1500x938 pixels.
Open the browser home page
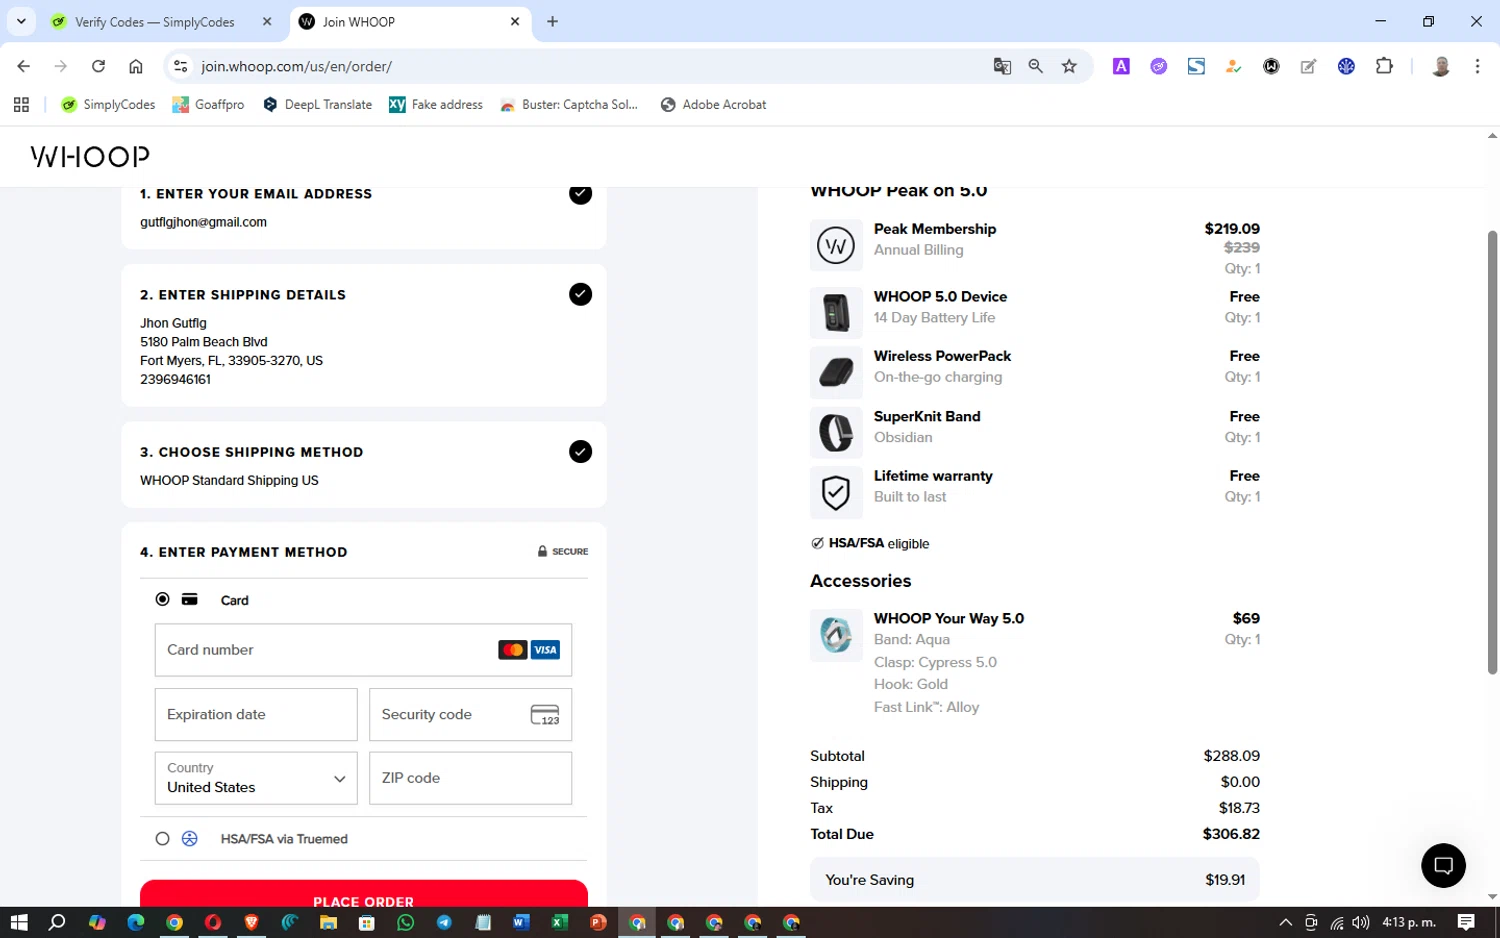(136, 66)
